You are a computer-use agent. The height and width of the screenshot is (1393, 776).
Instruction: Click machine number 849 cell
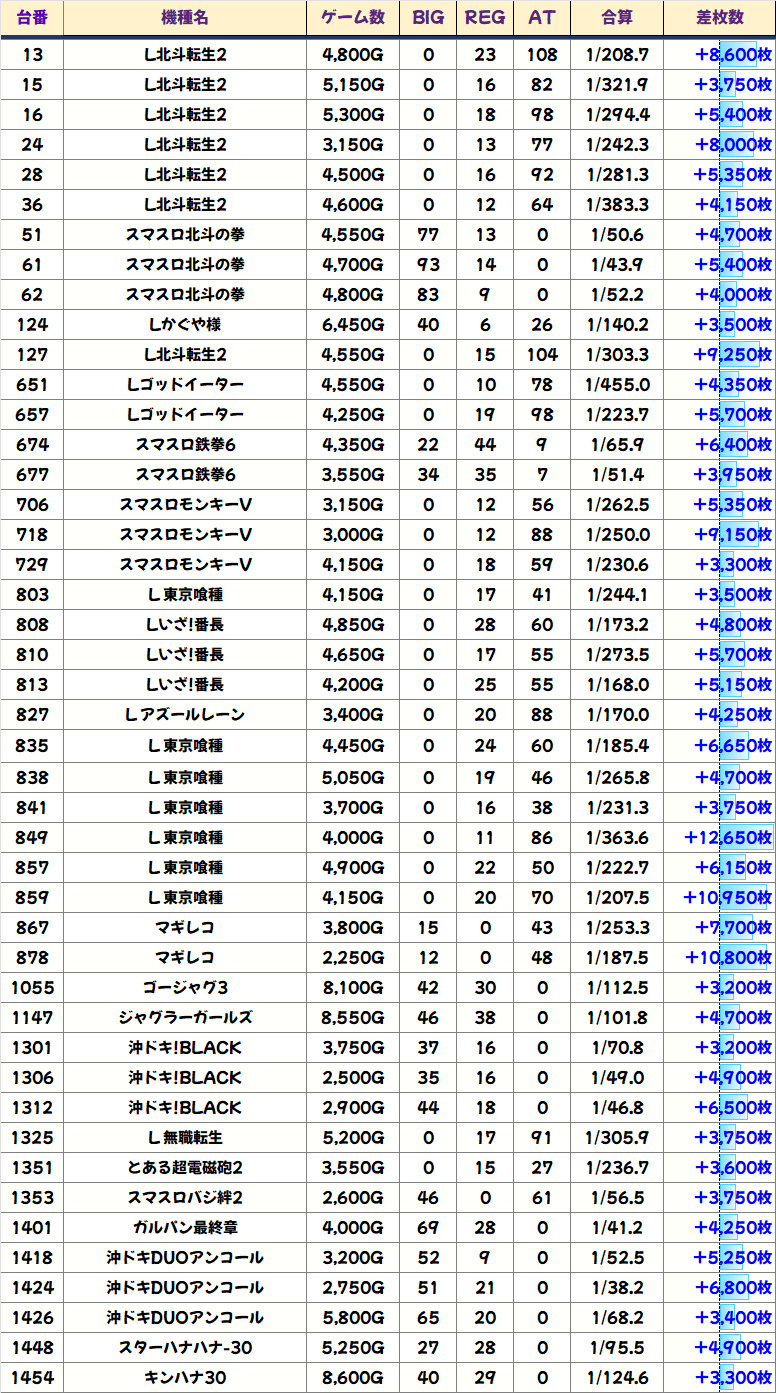(32, 837)
